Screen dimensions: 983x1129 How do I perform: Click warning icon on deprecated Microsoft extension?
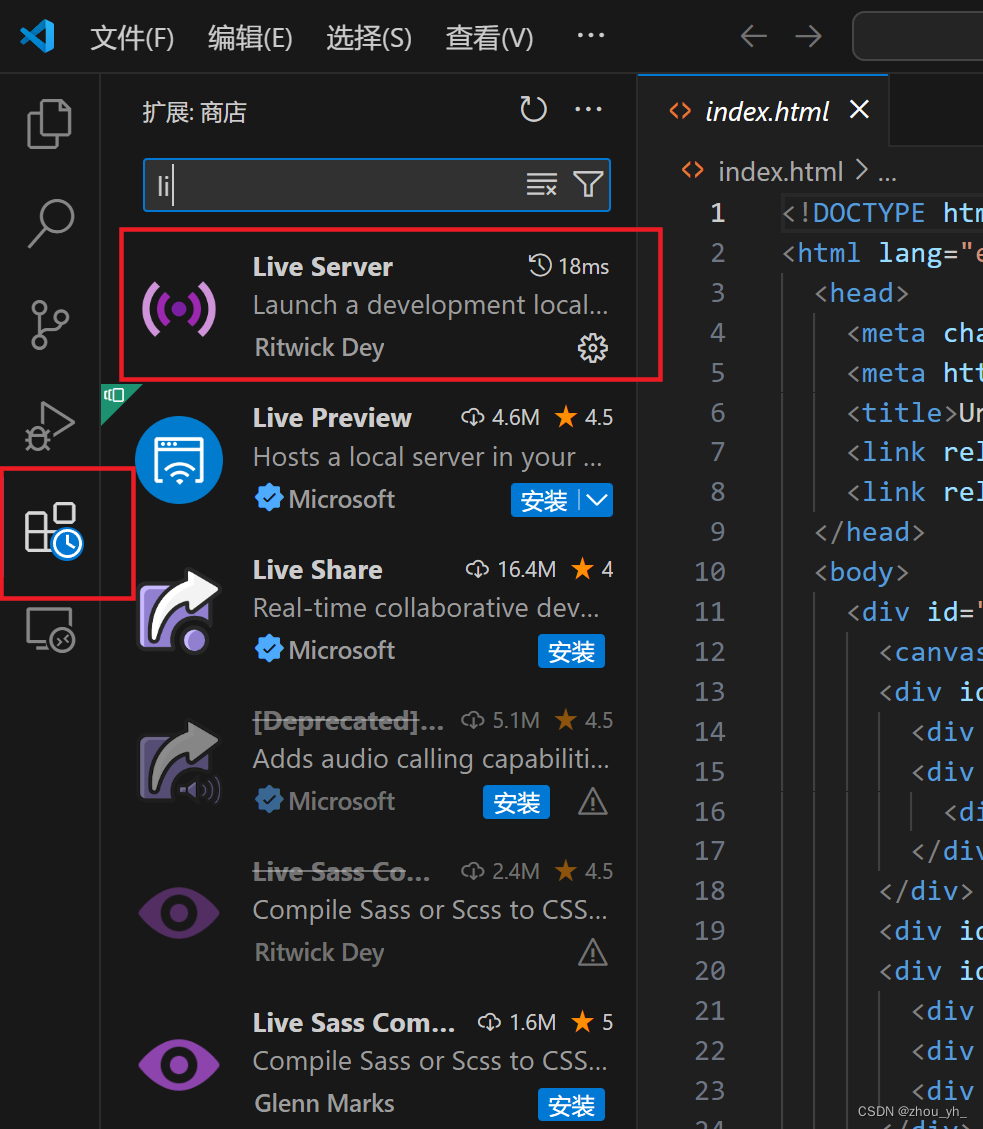593,801
